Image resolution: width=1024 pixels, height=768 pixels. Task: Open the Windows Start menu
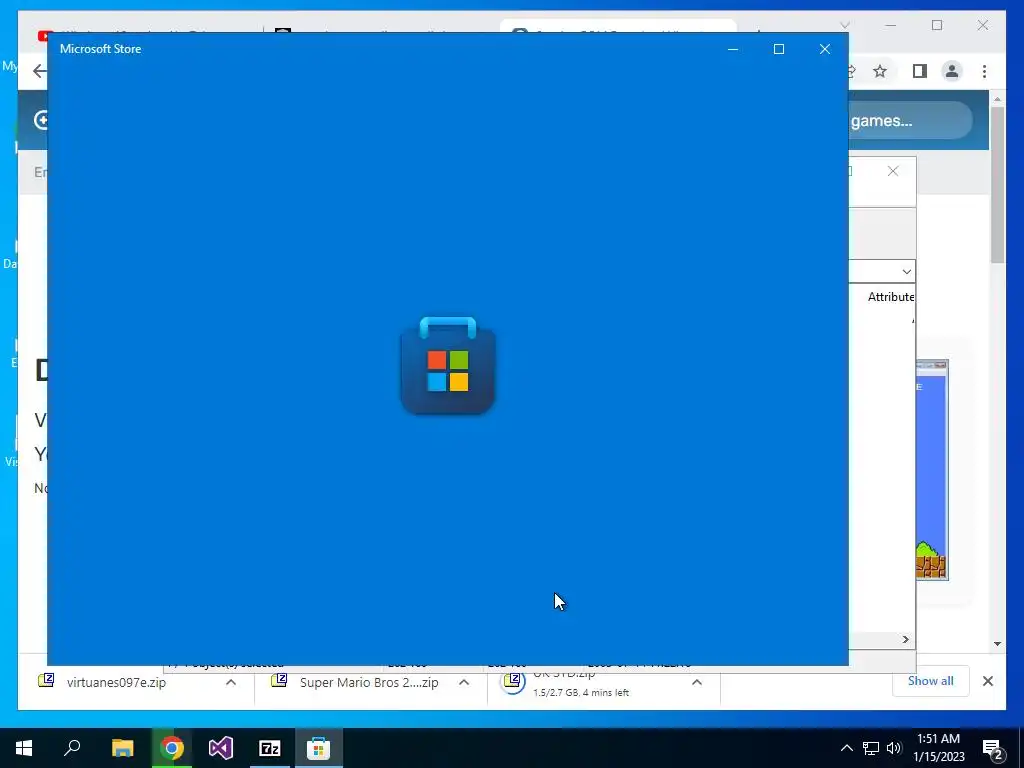tap(24, 748)
